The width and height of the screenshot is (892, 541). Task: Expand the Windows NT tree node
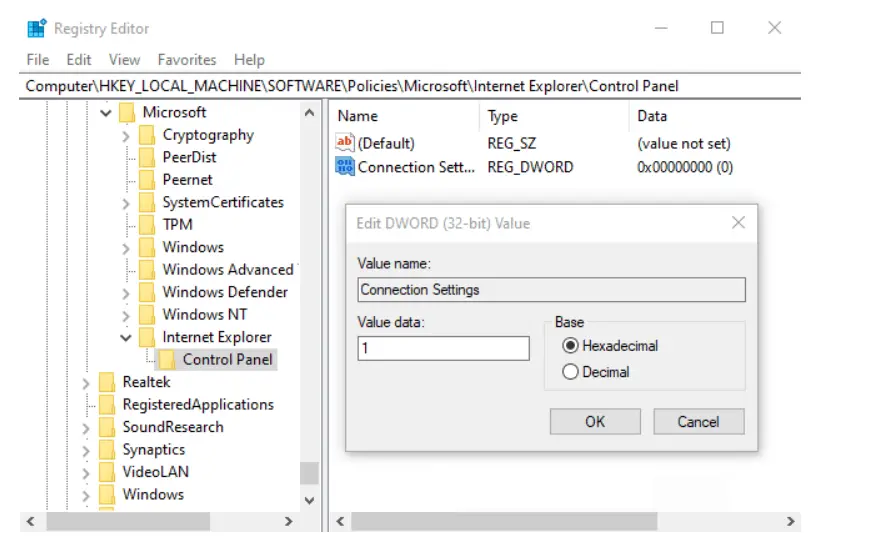click(126, 315)
